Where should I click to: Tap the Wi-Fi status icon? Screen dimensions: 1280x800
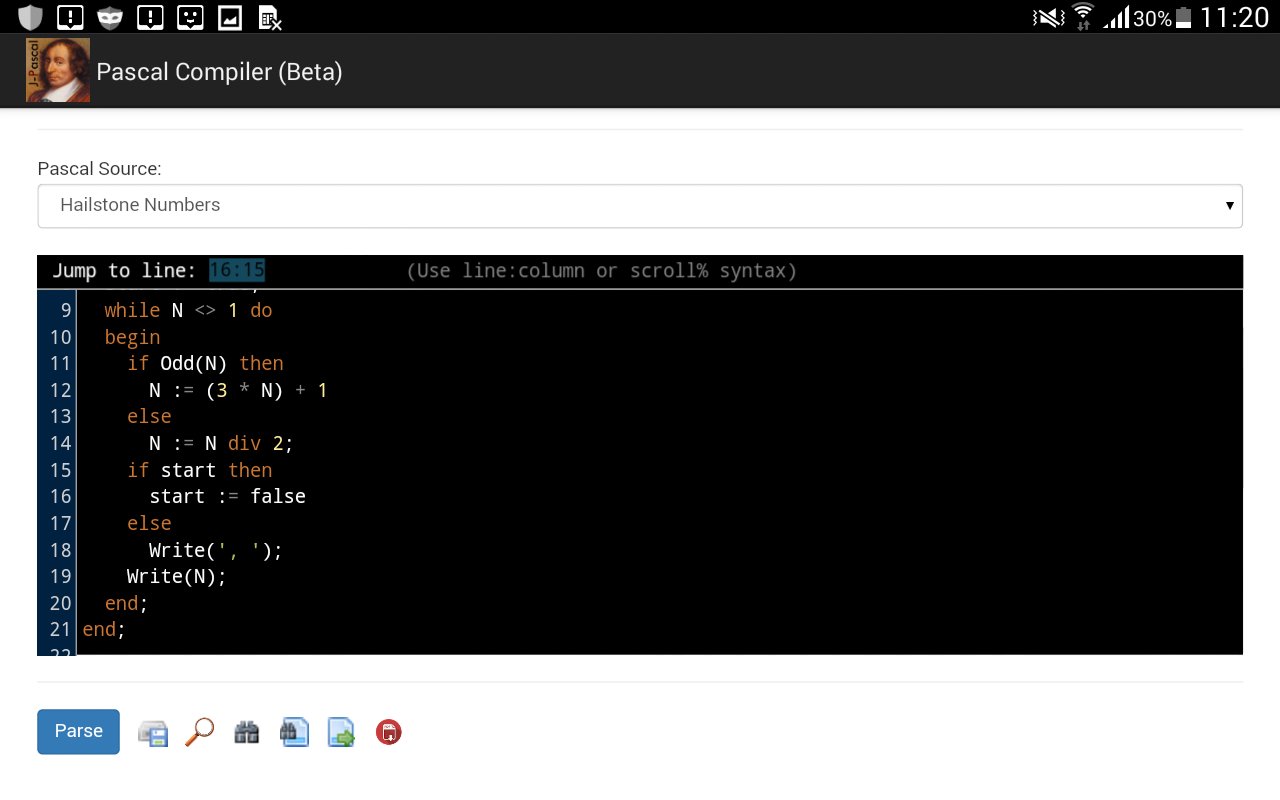tap(1082, 17)
